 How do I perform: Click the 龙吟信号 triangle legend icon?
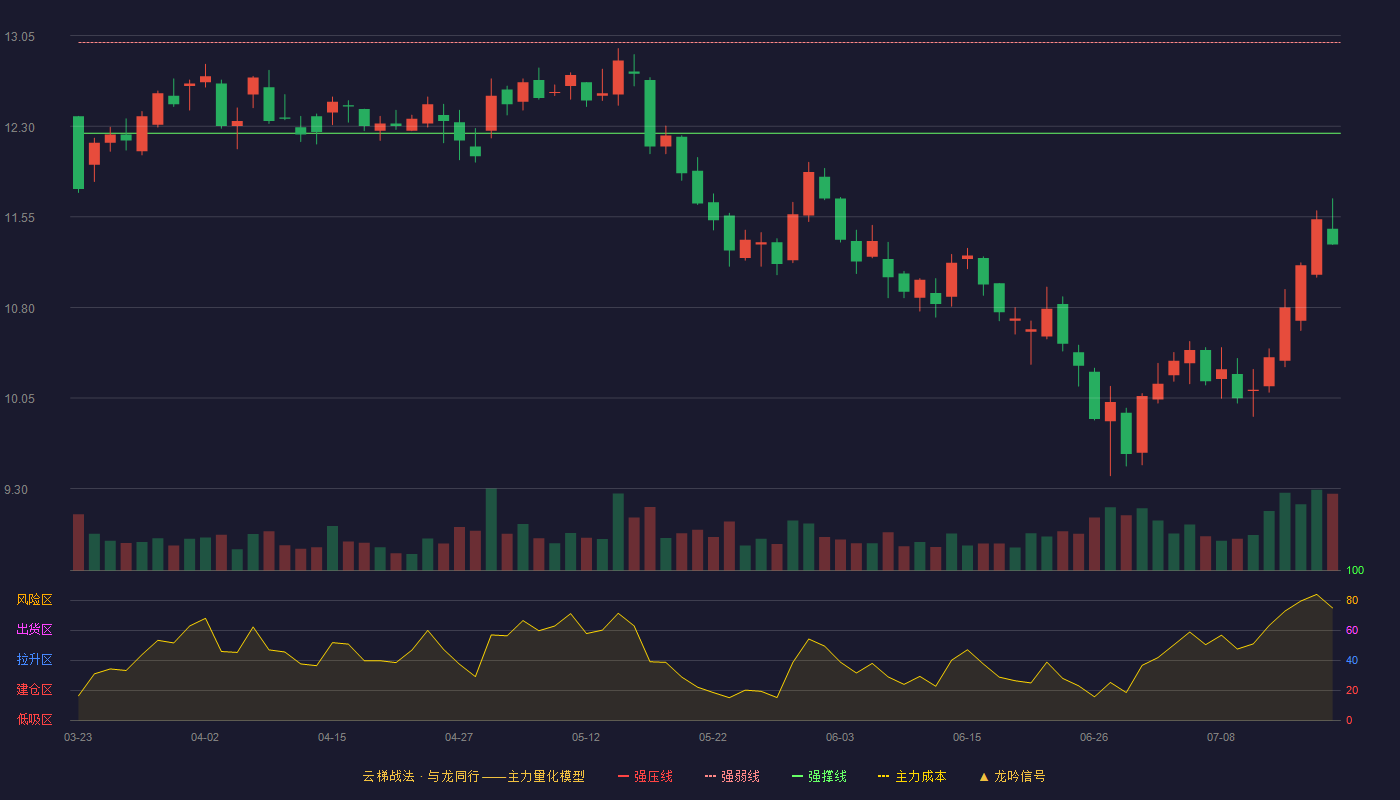[984, 776]
